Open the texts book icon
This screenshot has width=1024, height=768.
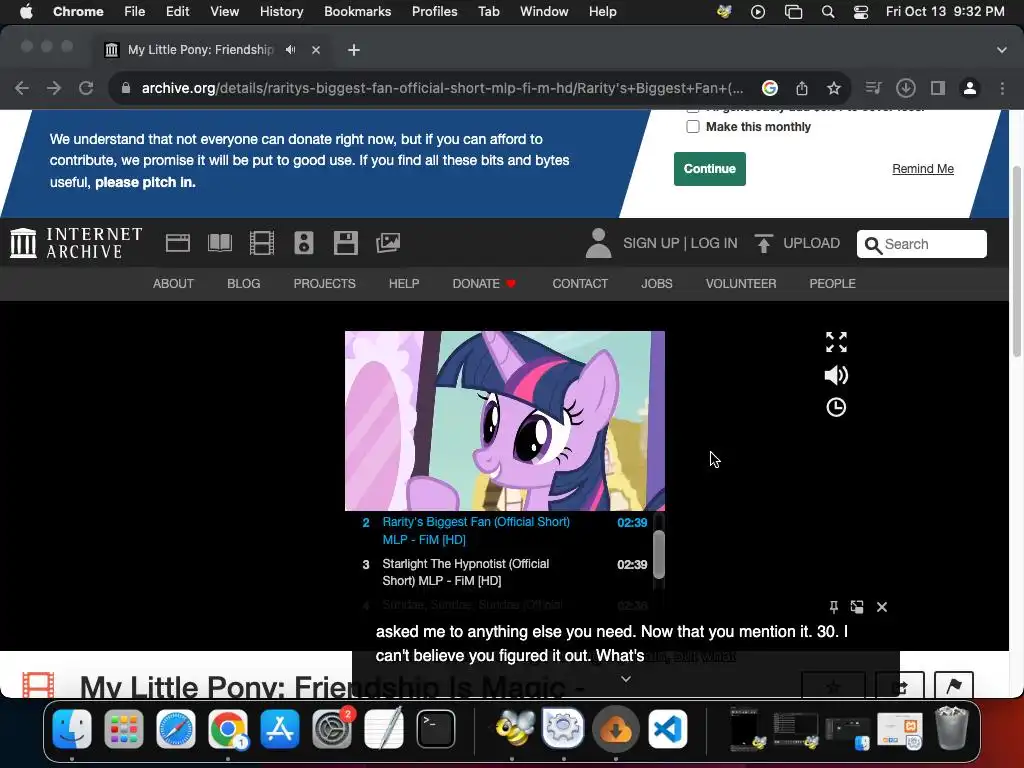[219, 243]
